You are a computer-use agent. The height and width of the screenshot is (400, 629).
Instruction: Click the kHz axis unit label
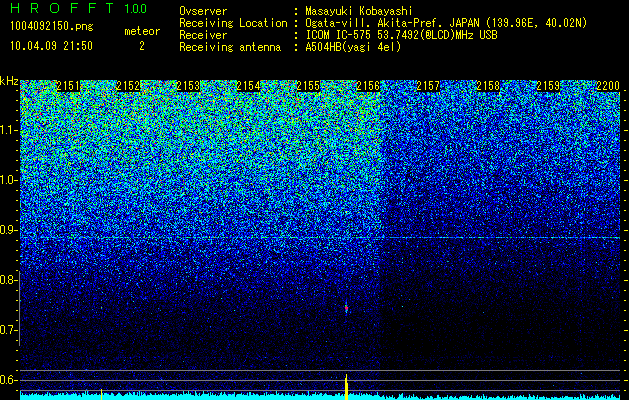[x=9, y=81]
